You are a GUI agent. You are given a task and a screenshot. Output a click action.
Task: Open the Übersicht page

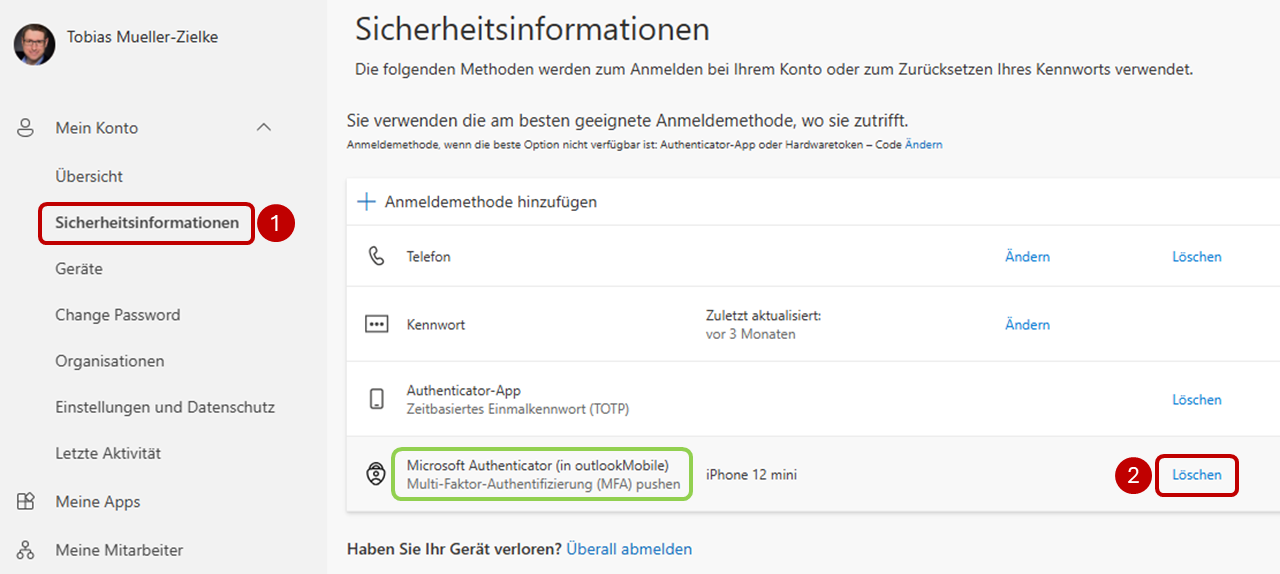point(89,176)
